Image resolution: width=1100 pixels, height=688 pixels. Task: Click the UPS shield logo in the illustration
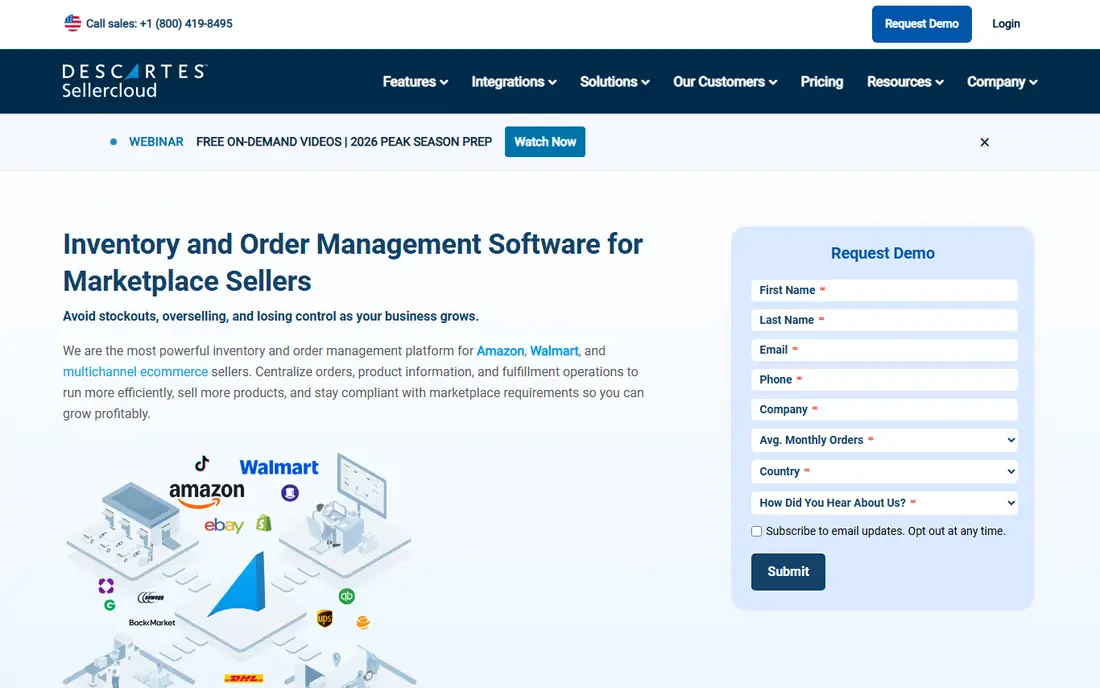324,618
